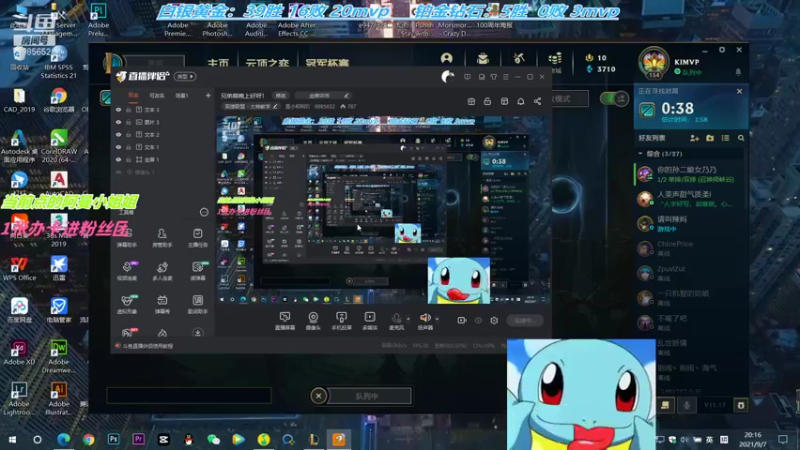The height and width of the screenshot is (450, 800).
Task: Open League friends list view options icon
Action: [x=725, y=138]
